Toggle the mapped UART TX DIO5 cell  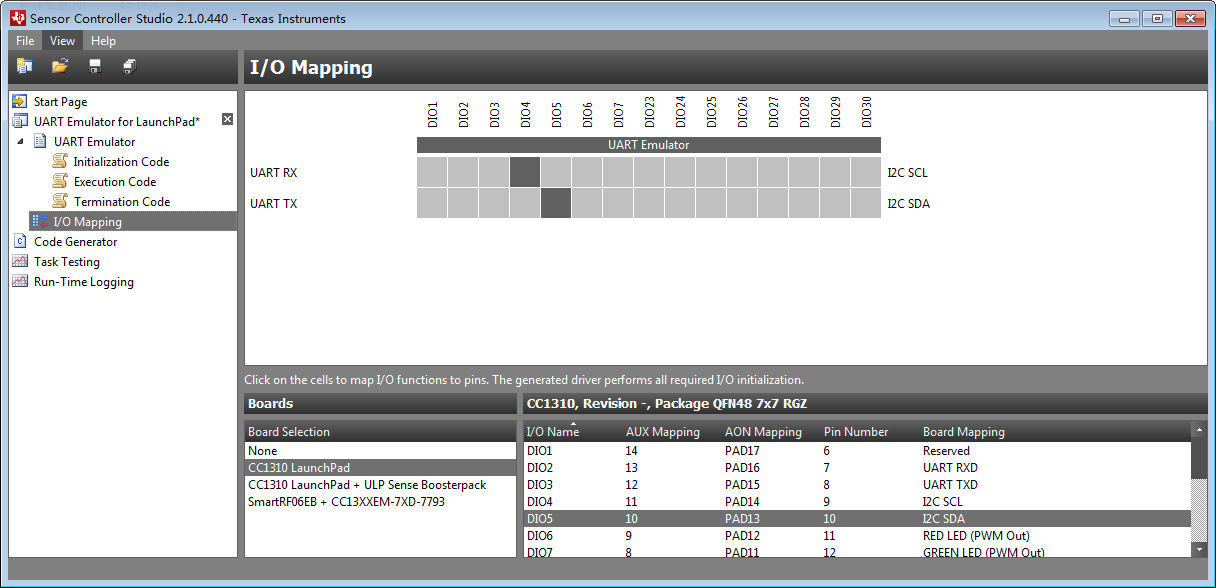[x=556, y=203]
